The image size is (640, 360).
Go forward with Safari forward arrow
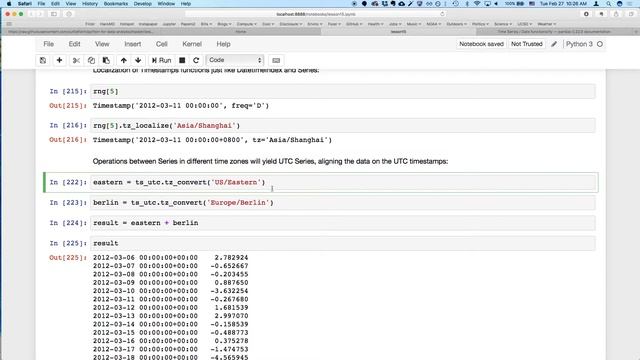[40, 14]
